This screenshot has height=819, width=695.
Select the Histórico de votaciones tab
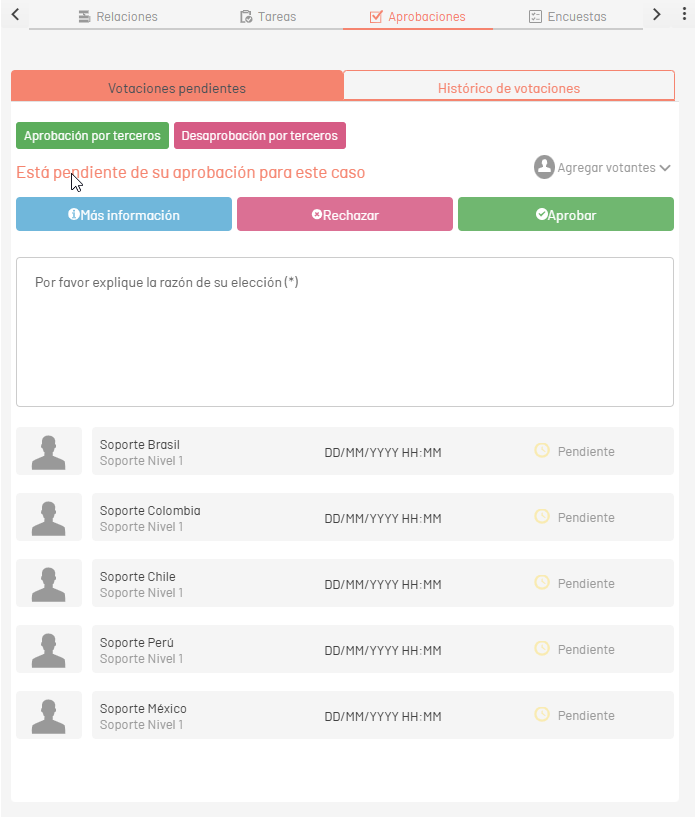[508, 88]
